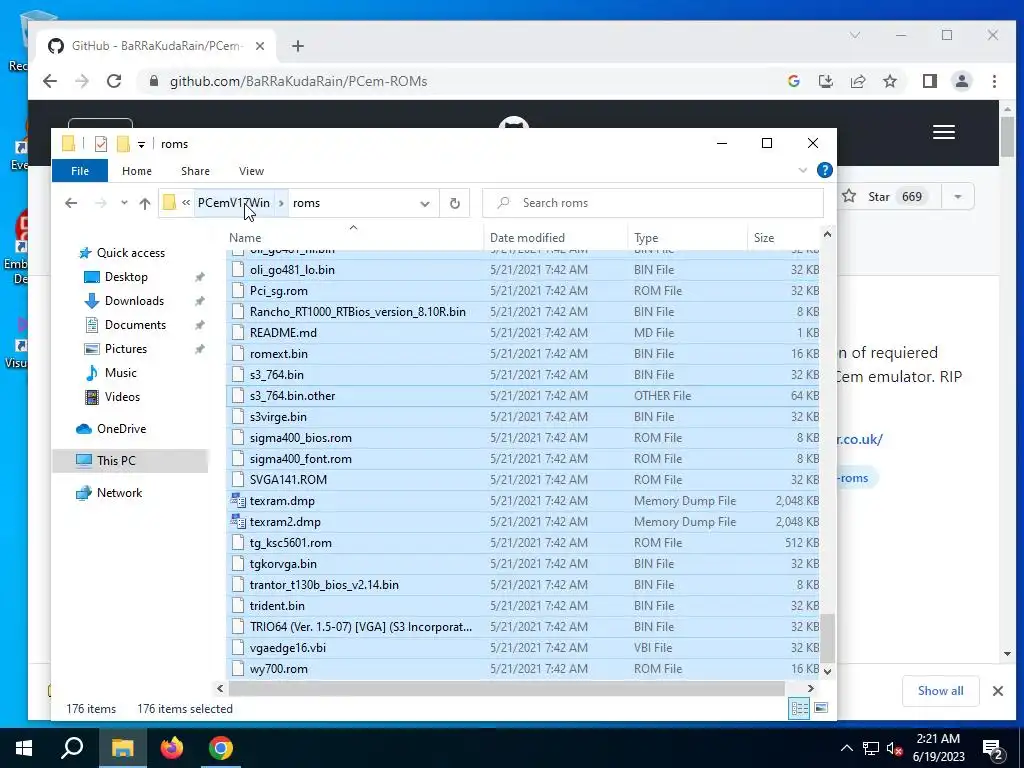Close the GitHub browser tab
This screenshot has height=768, width=1024.
coord(260,46)
